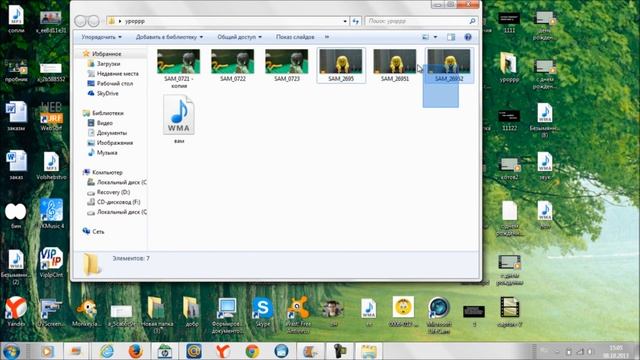Image resolution: width=640 pixels, height=360 pixels.
Task: Select Библиотеки in navigation pane
Action: point(107,113)
